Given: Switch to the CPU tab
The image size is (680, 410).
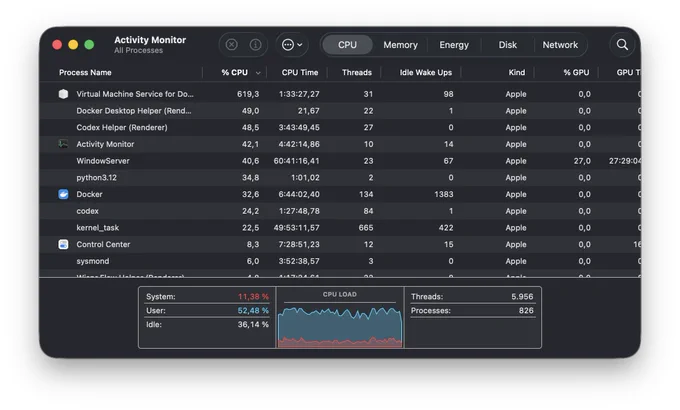Looking at the screenshot, I should point(347,45).
